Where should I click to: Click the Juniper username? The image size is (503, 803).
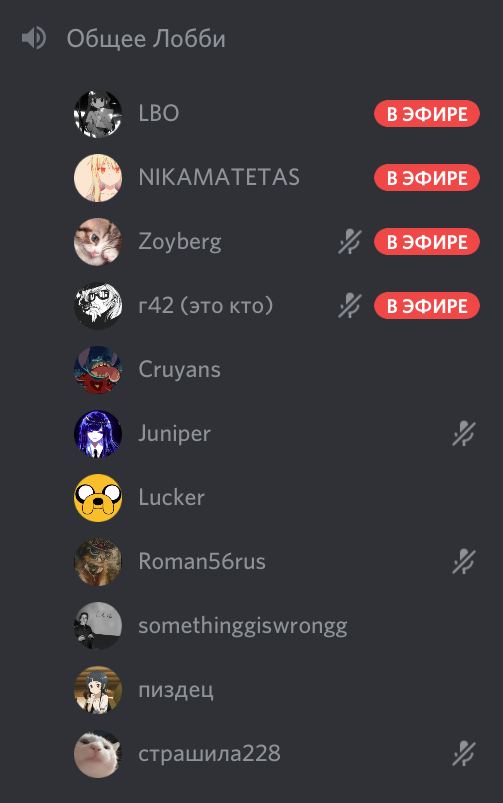coord(174,434)
